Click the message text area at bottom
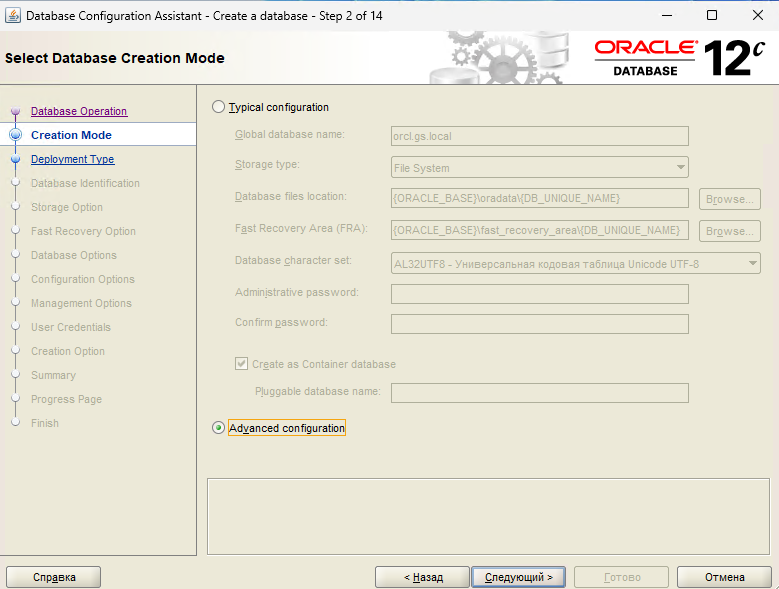The image size is (779, 589). (x=488, y=516)
